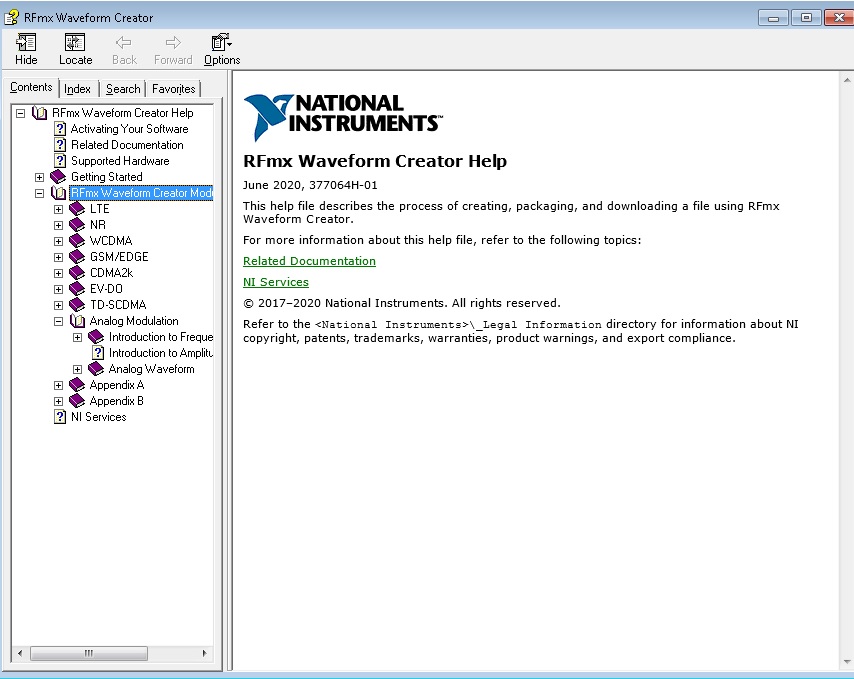This screenshot has height=679, width=854.
Task: Click the question page icon for Activating Your Software
Action: pyautogui.click(x=60, y=129)
